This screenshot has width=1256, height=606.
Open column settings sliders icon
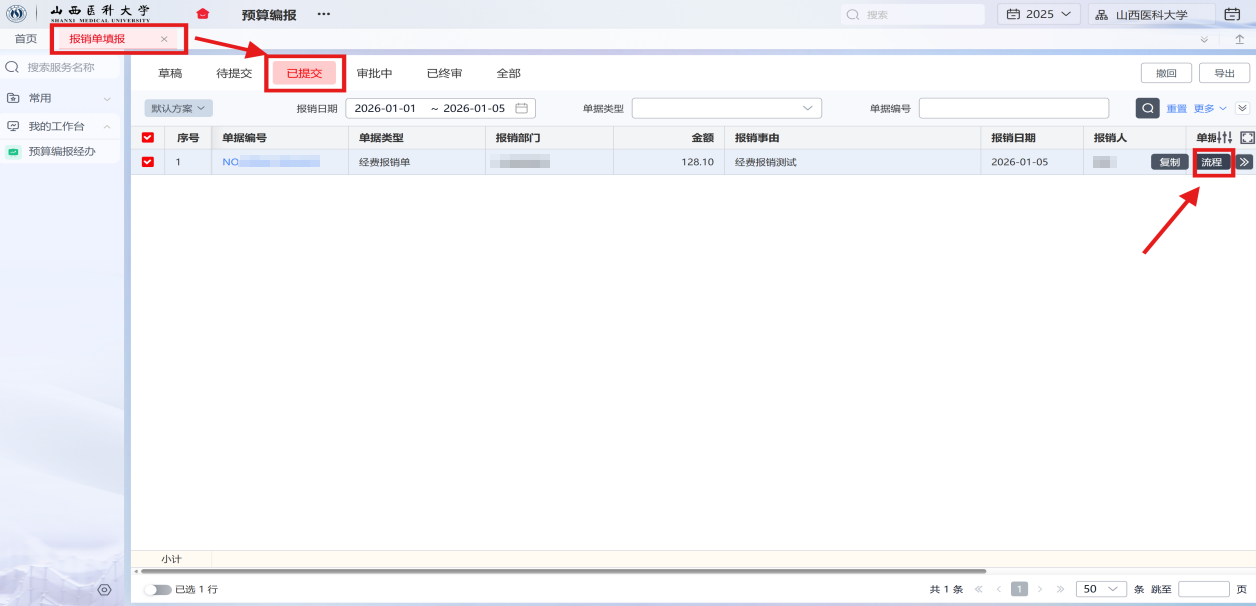coord(1225,138)
